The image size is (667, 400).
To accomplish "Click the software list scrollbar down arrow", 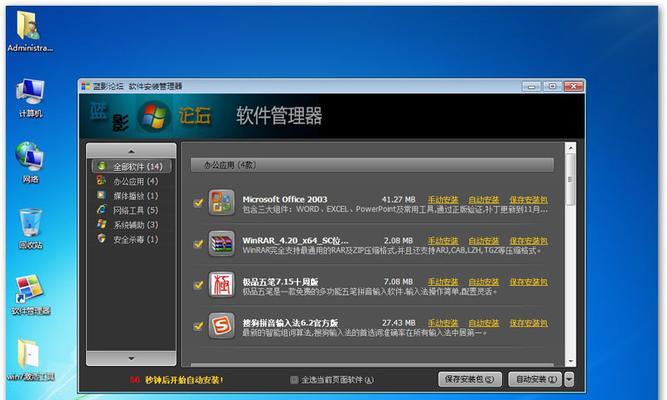I will [570, 361].
